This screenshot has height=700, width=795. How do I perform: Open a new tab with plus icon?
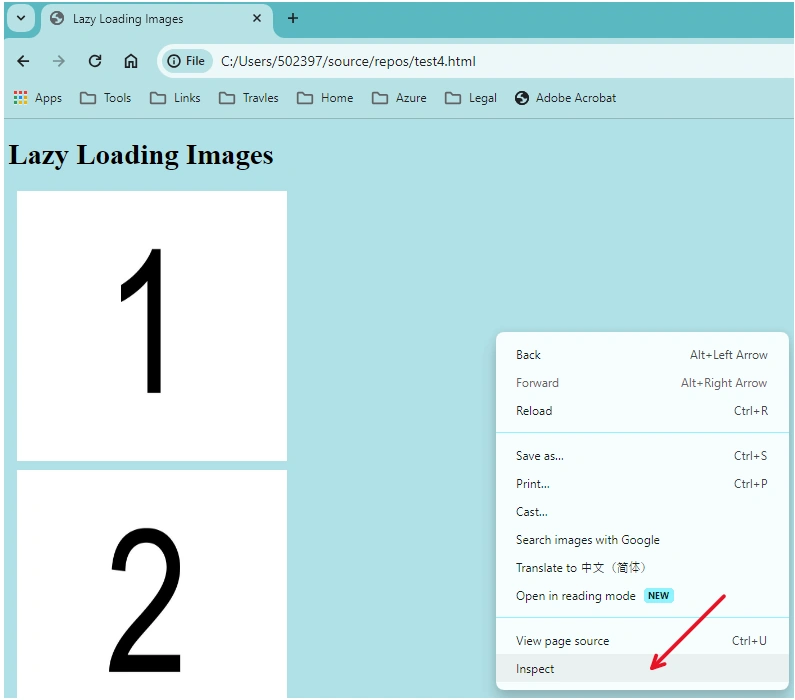pos(293,18)
